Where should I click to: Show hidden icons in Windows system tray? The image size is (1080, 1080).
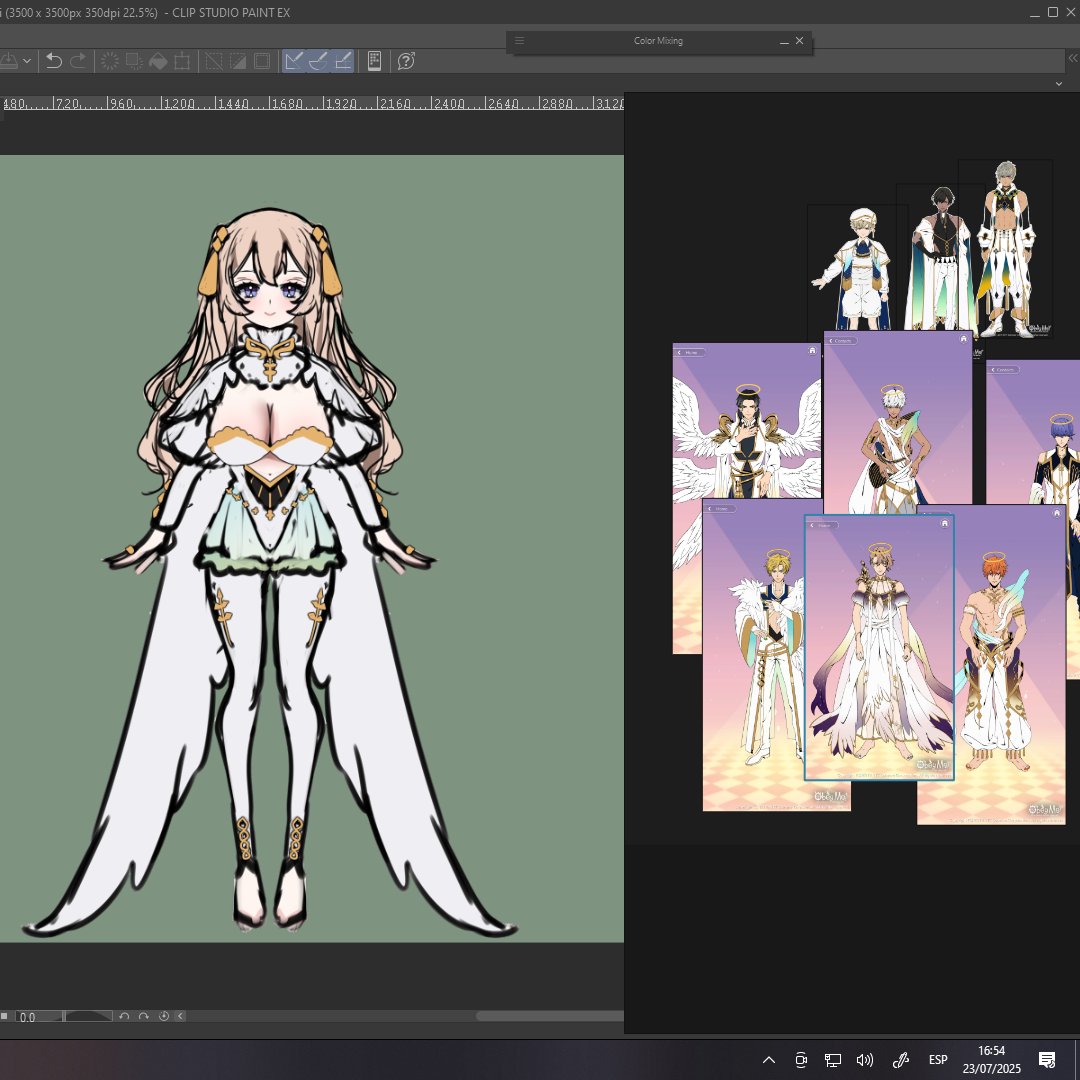coord(769,1059)
